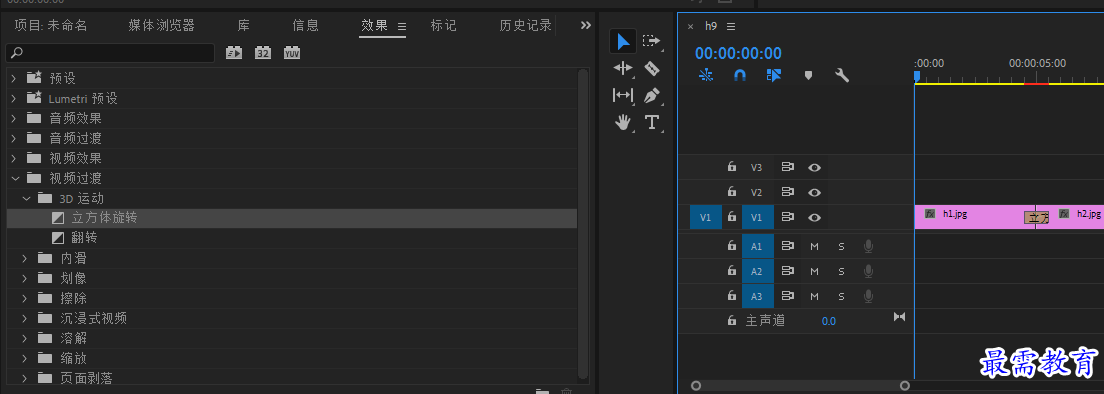Image resolution: width=1104 pixels, height=394 pixels.
Task: Hide track V2 output with eye
Action: 815,192
